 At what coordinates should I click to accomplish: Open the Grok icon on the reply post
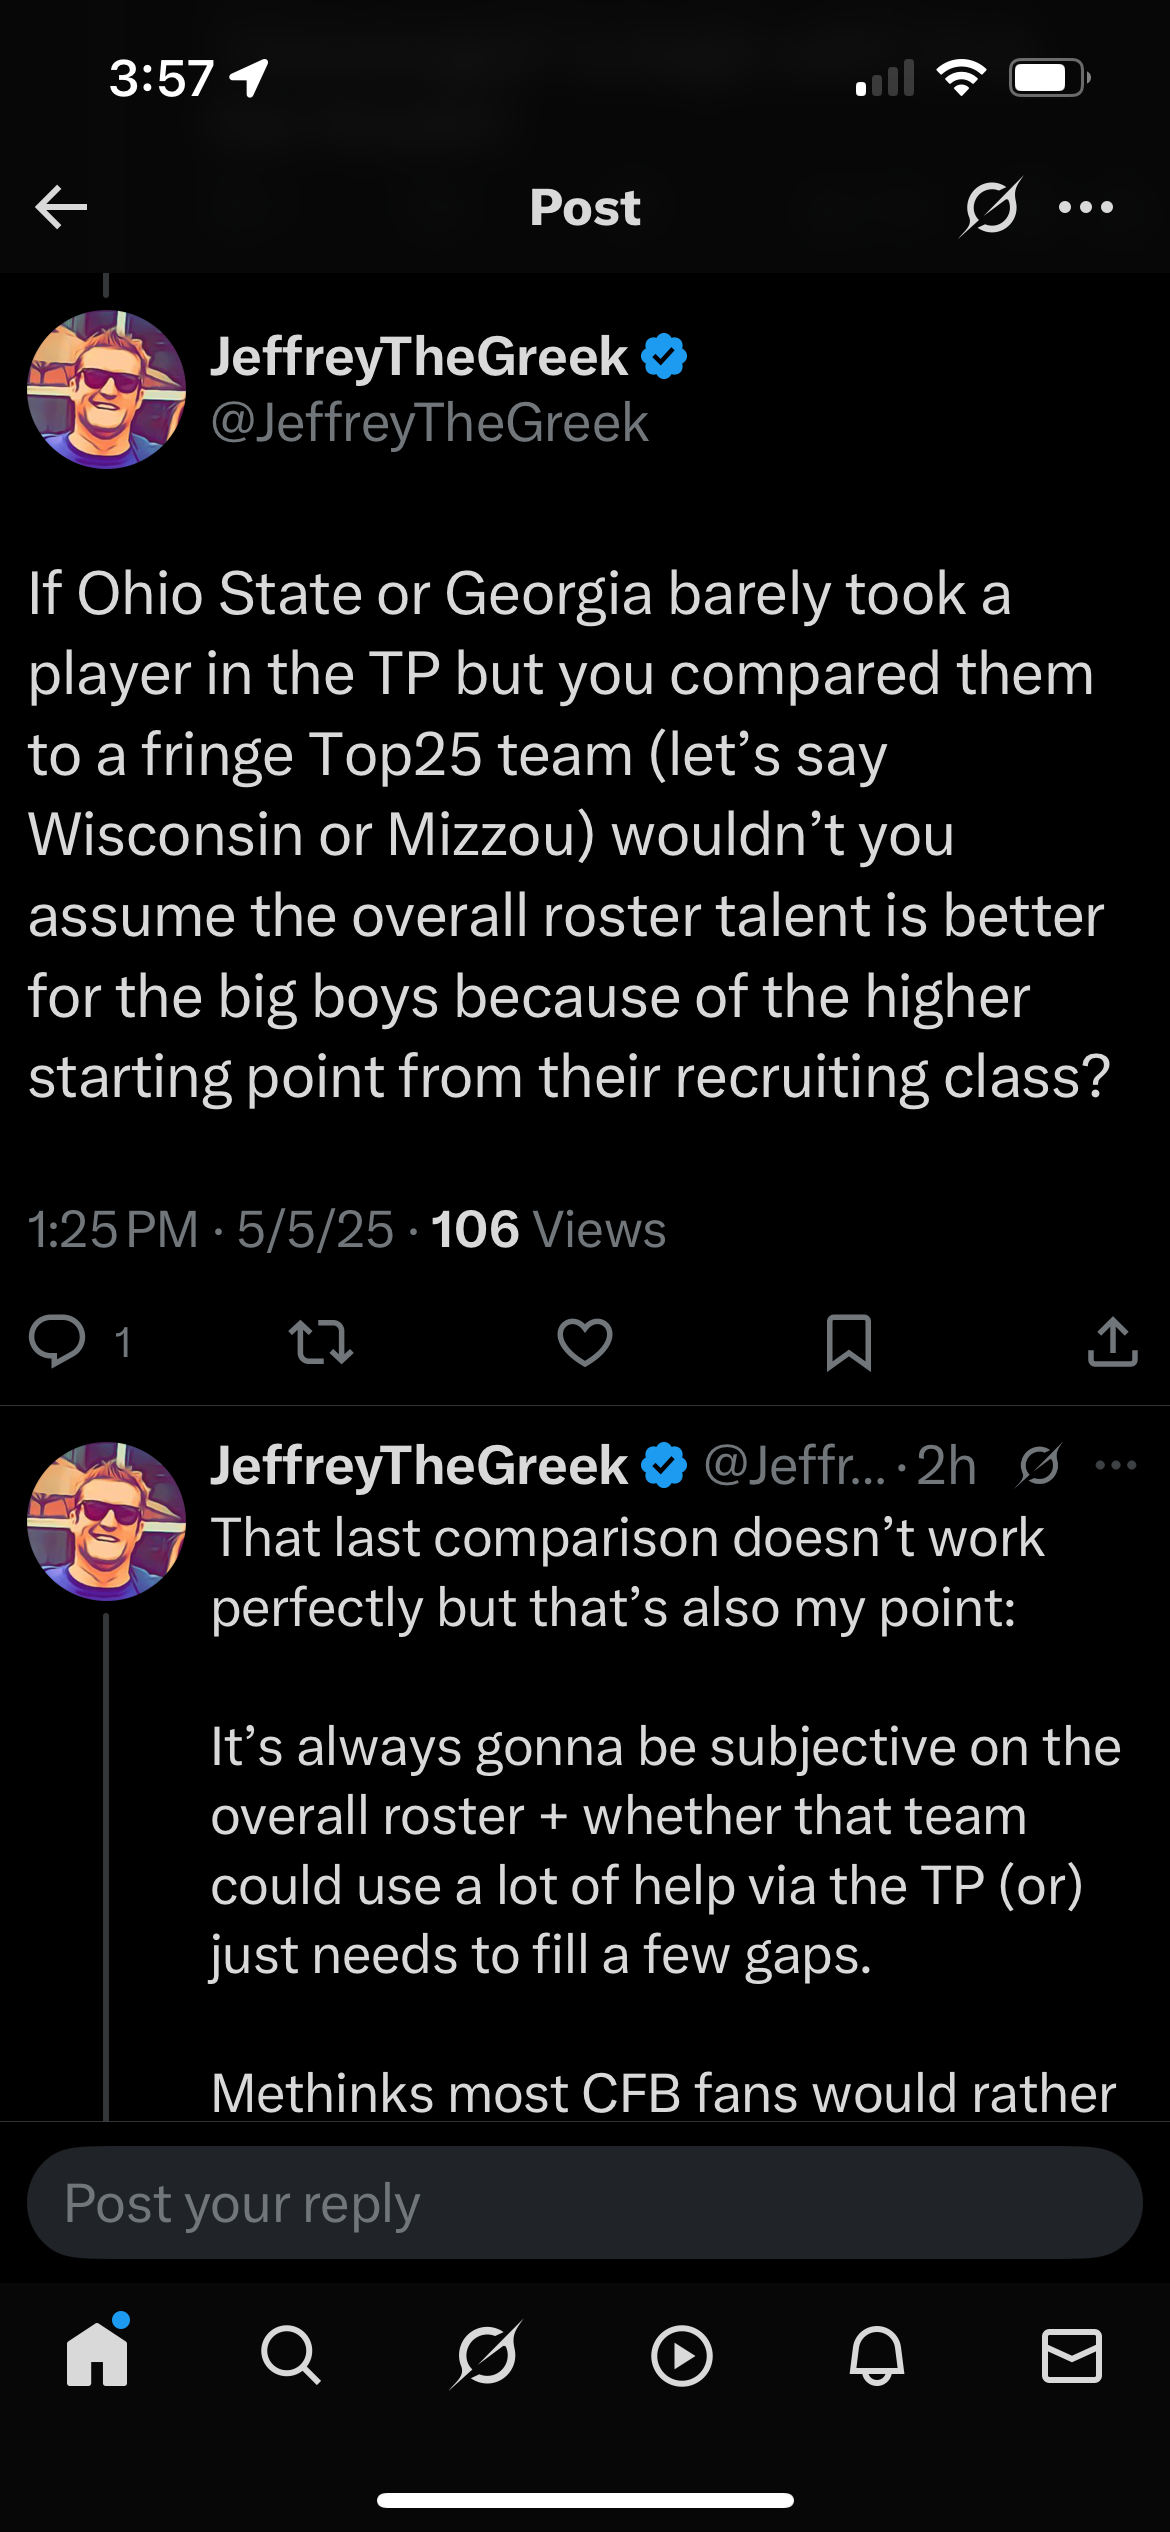(x=1039, y=1466)
